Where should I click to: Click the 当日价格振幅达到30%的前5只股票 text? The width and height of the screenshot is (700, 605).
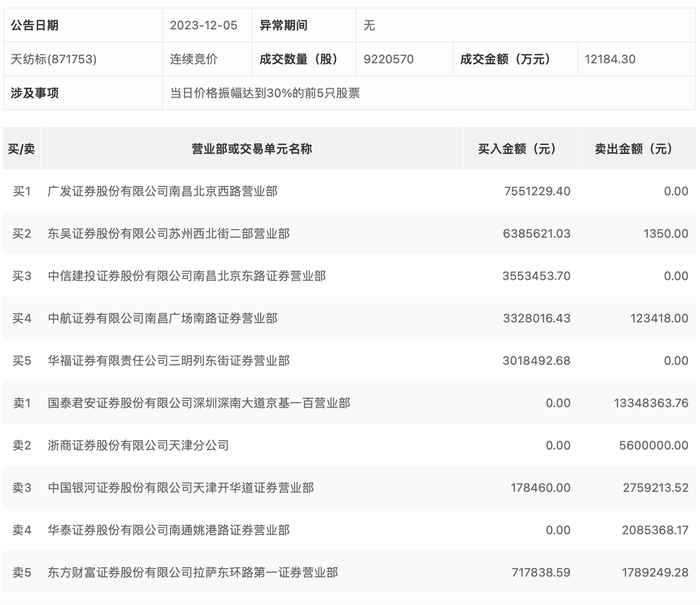[265, 93]
